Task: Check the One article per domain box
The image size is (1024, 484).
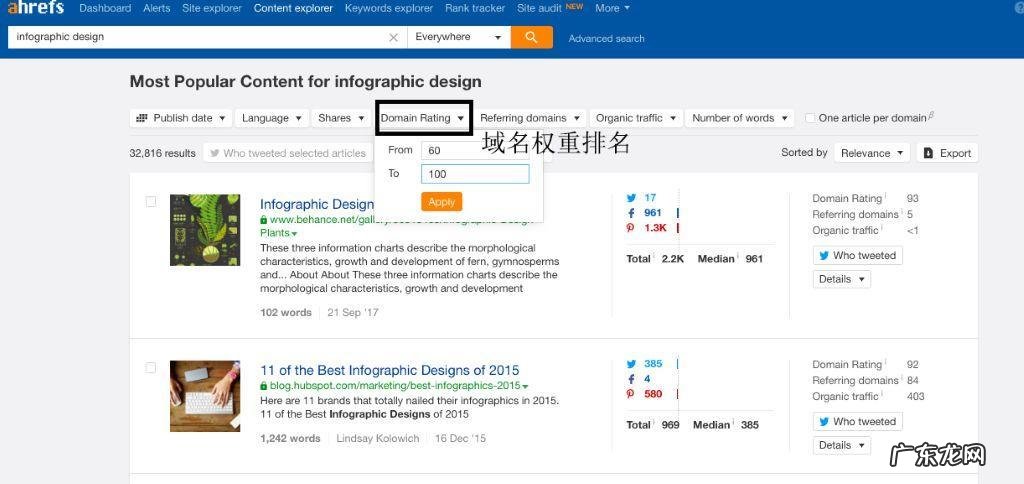Action: pyautogui.click(x=811, y=118)
